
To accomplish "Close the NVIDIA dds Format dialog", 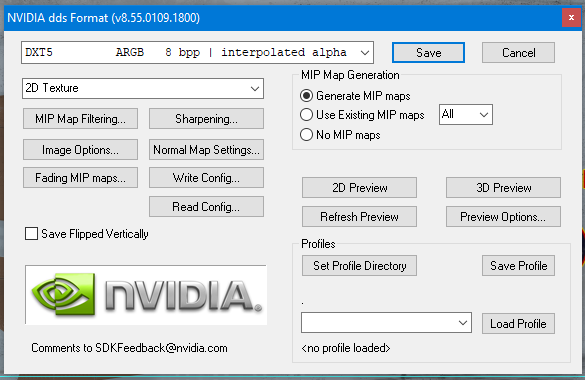I will (571, 18).
